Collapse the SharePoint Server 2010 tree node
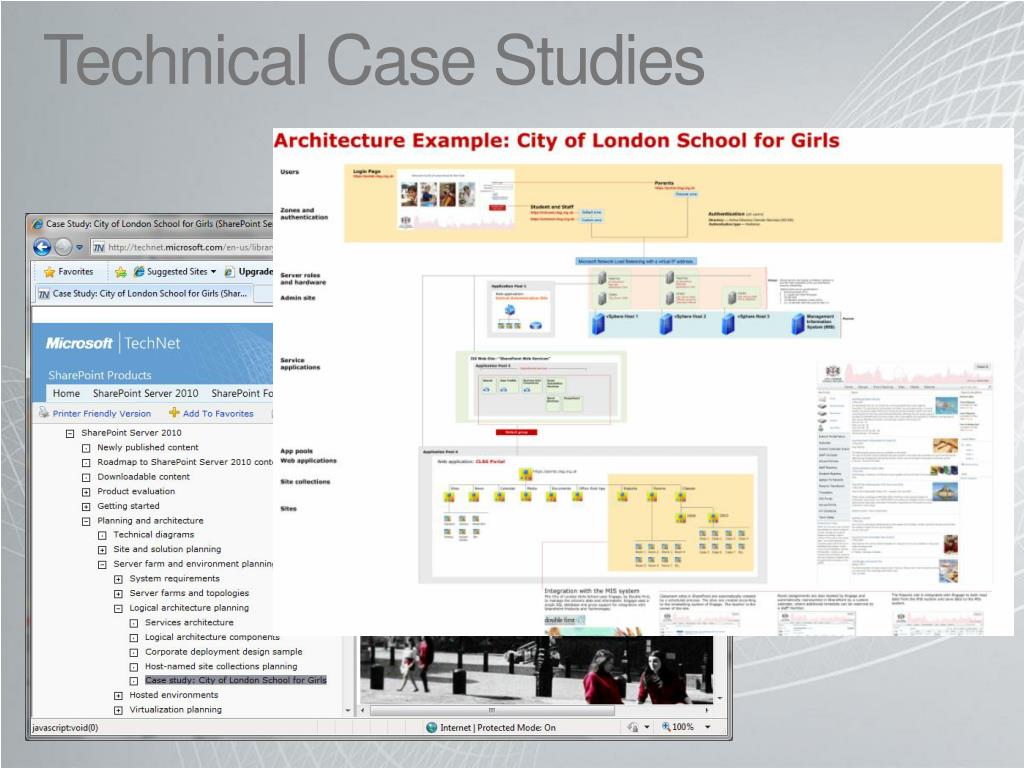Viewport: 1024px width, 768px height. pyautogui.click(x=70, y=433)
